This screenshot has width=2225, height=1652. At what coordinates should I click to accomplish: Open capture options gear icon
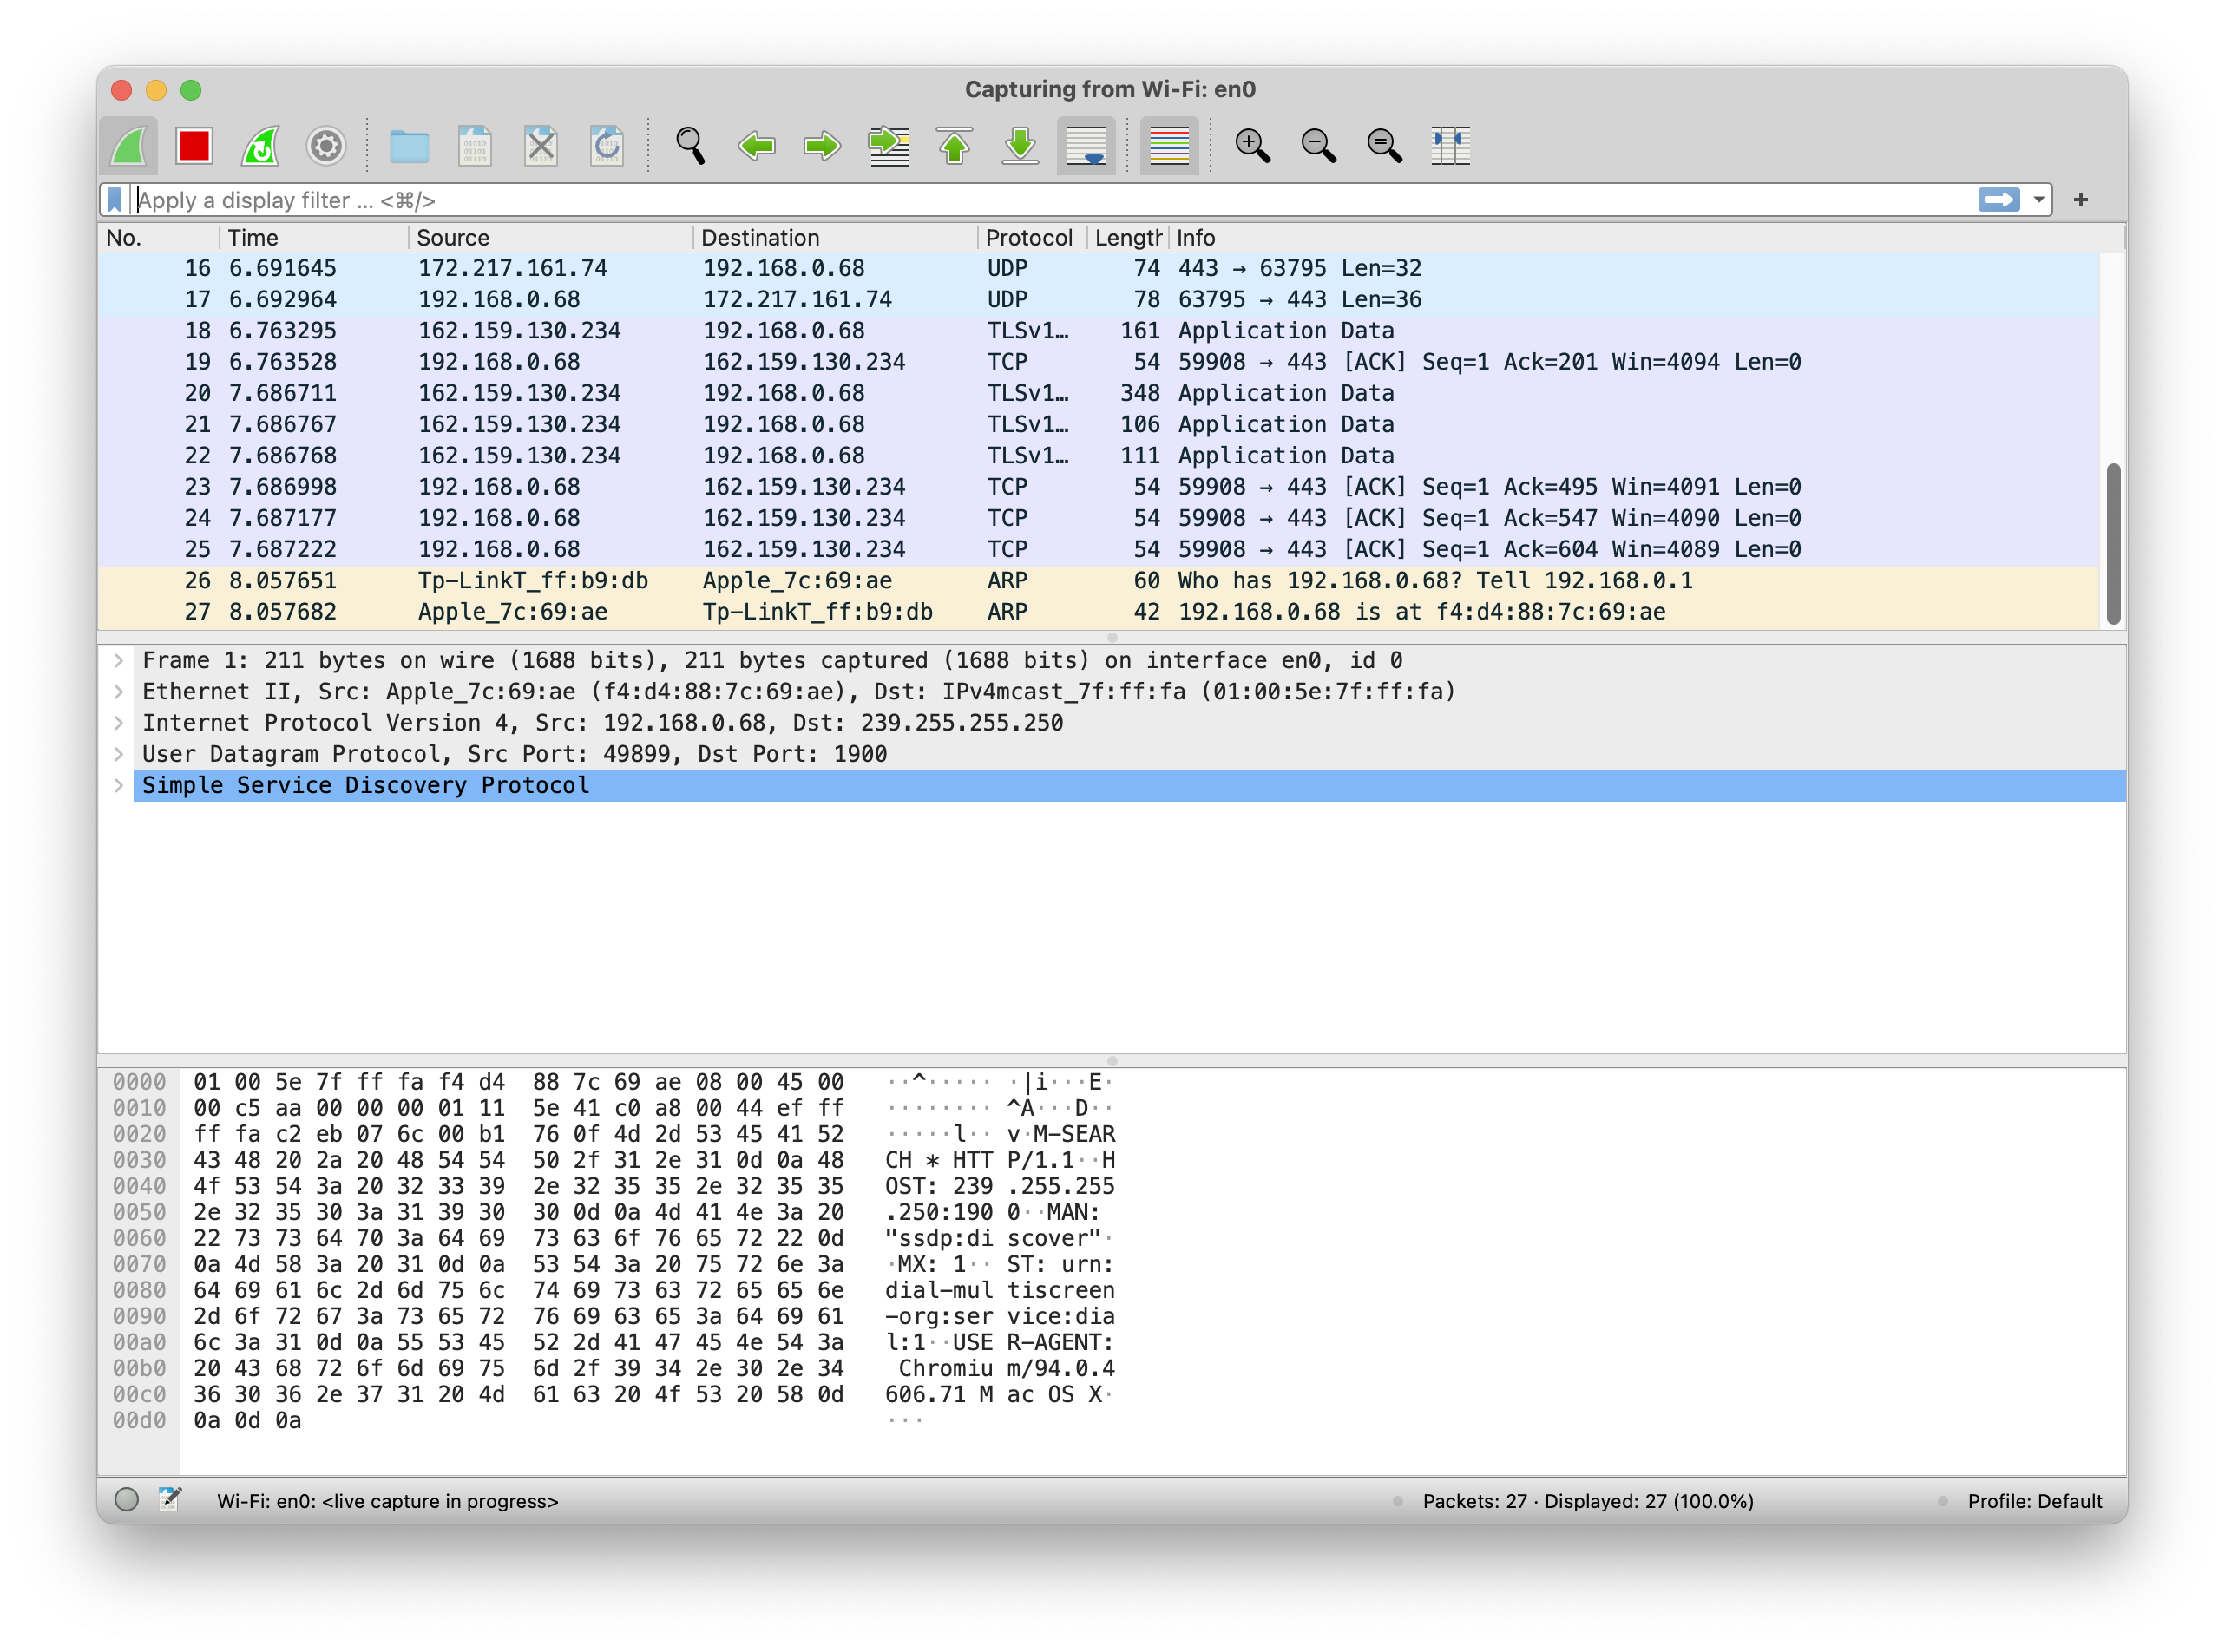[326, 146]
